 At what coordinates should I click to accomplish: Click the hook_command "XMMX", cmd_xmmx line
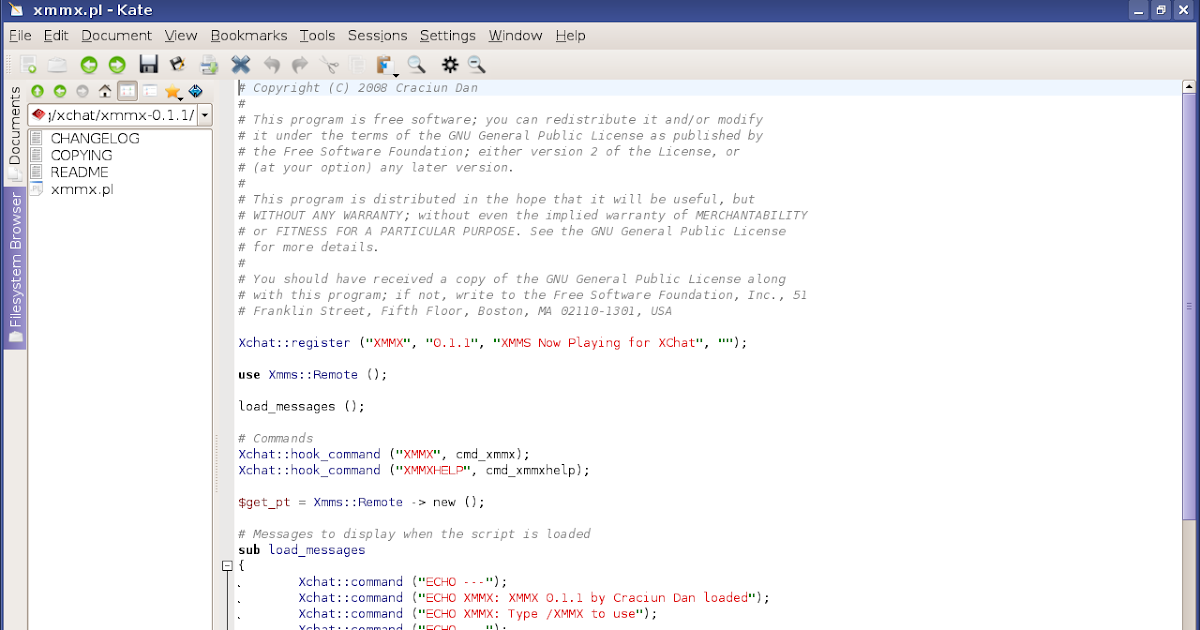click(x=384, y=455)
